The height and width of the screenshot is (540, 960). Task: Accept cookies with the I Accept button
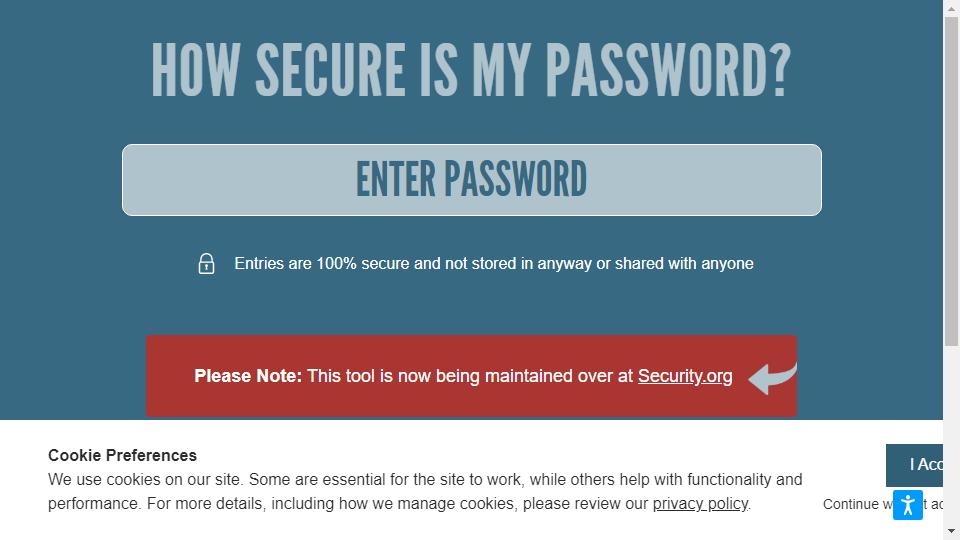[914, 465]
